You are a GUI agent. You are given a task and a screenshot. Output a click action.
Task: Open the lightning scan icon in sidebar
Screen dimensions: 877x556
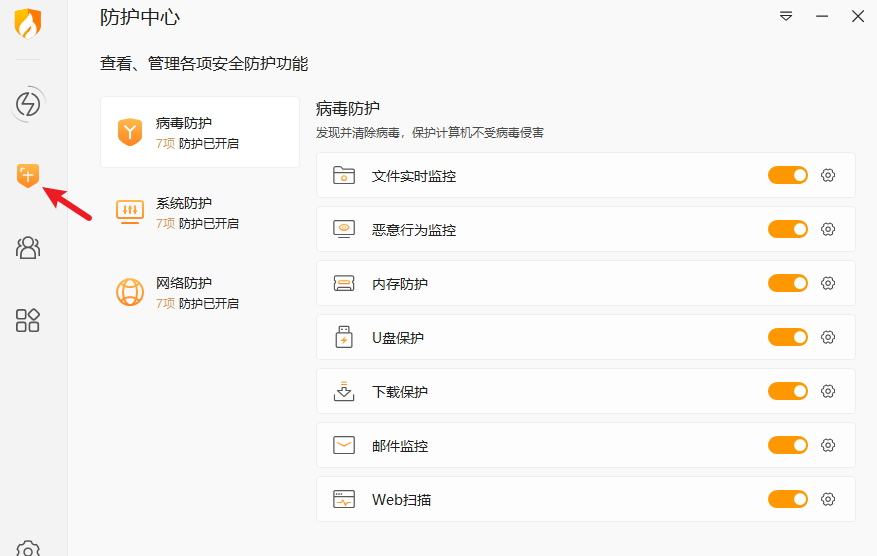pos(27,104)
